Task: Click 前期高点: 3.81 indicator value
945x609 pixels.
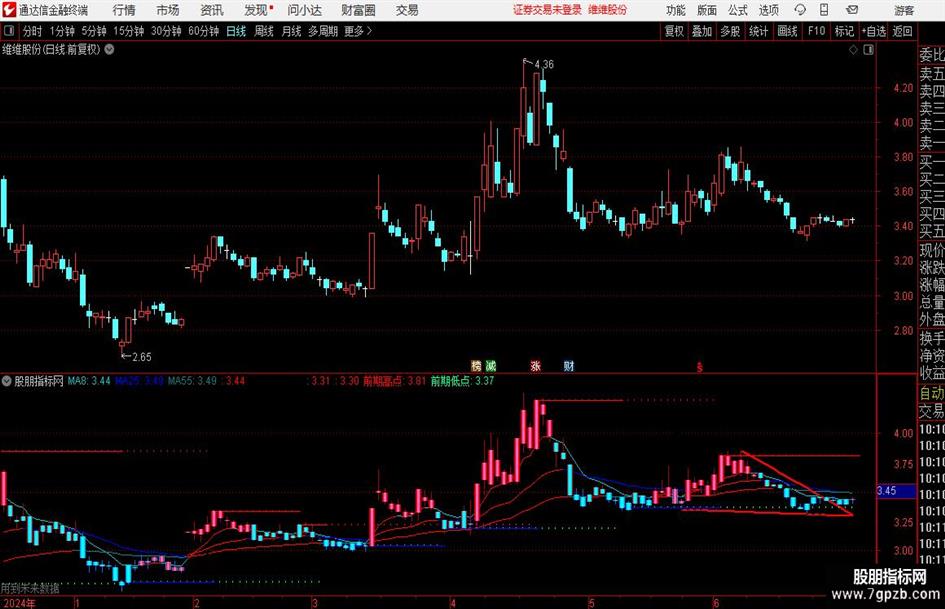Action: pyautogui.click(x=394, y=380)
